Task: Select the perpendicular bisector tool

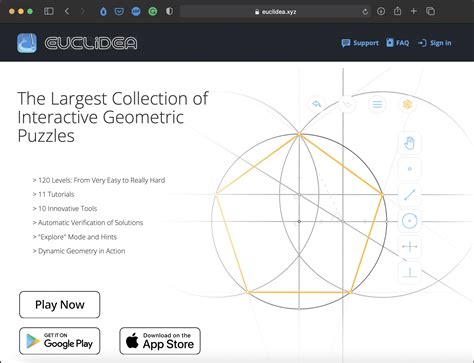Action: click(410, 247)
